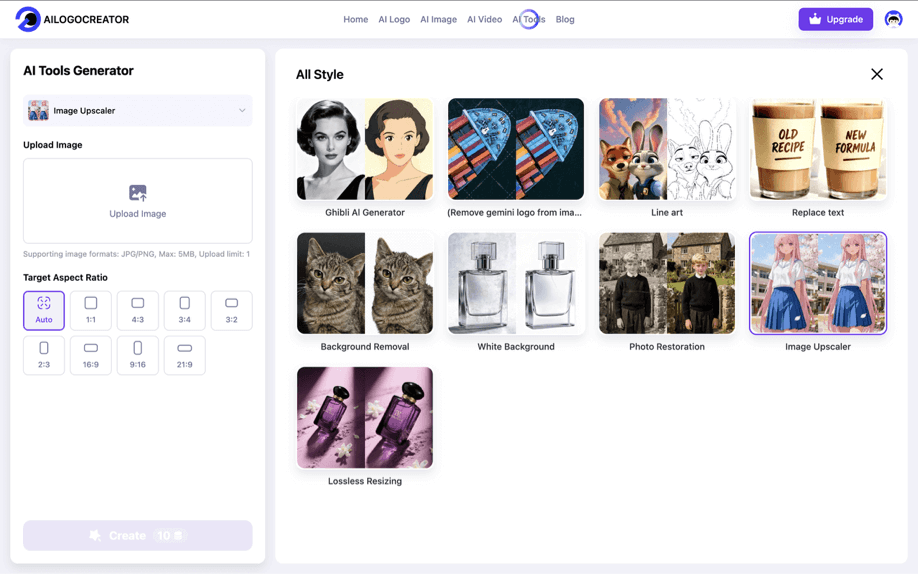Image resolution: width=918 pixels, height=574 pixels.
Task: Click the 'White Background' label
Action: pyautogui.click(x=516, y=347)
